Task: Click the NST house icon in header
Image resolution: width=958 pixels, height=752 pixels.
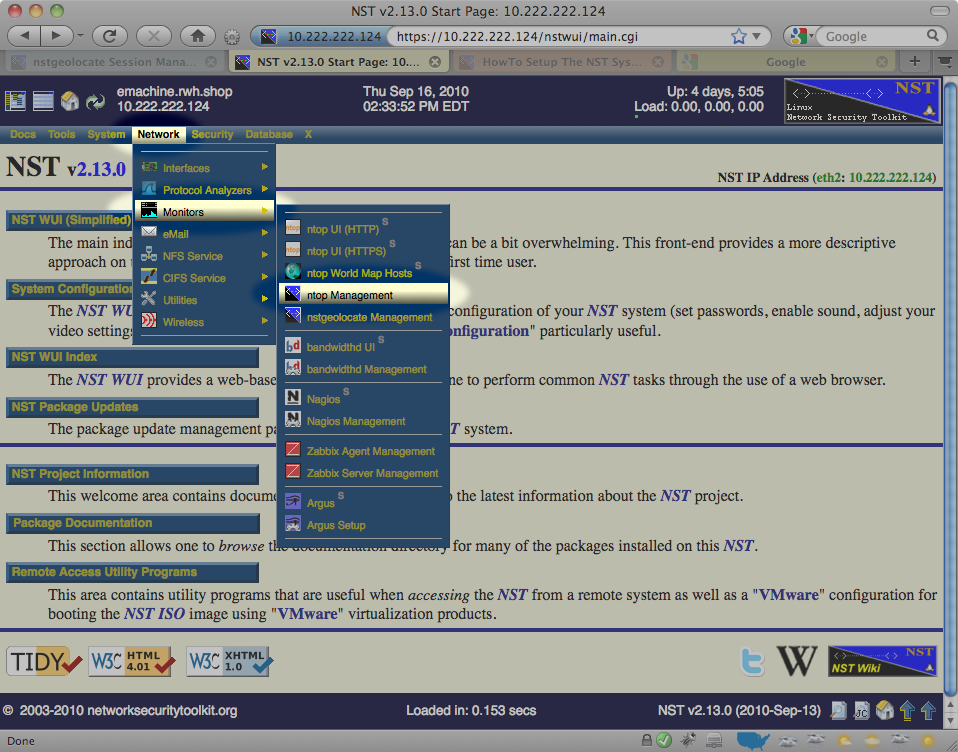Action: (70, 101)
